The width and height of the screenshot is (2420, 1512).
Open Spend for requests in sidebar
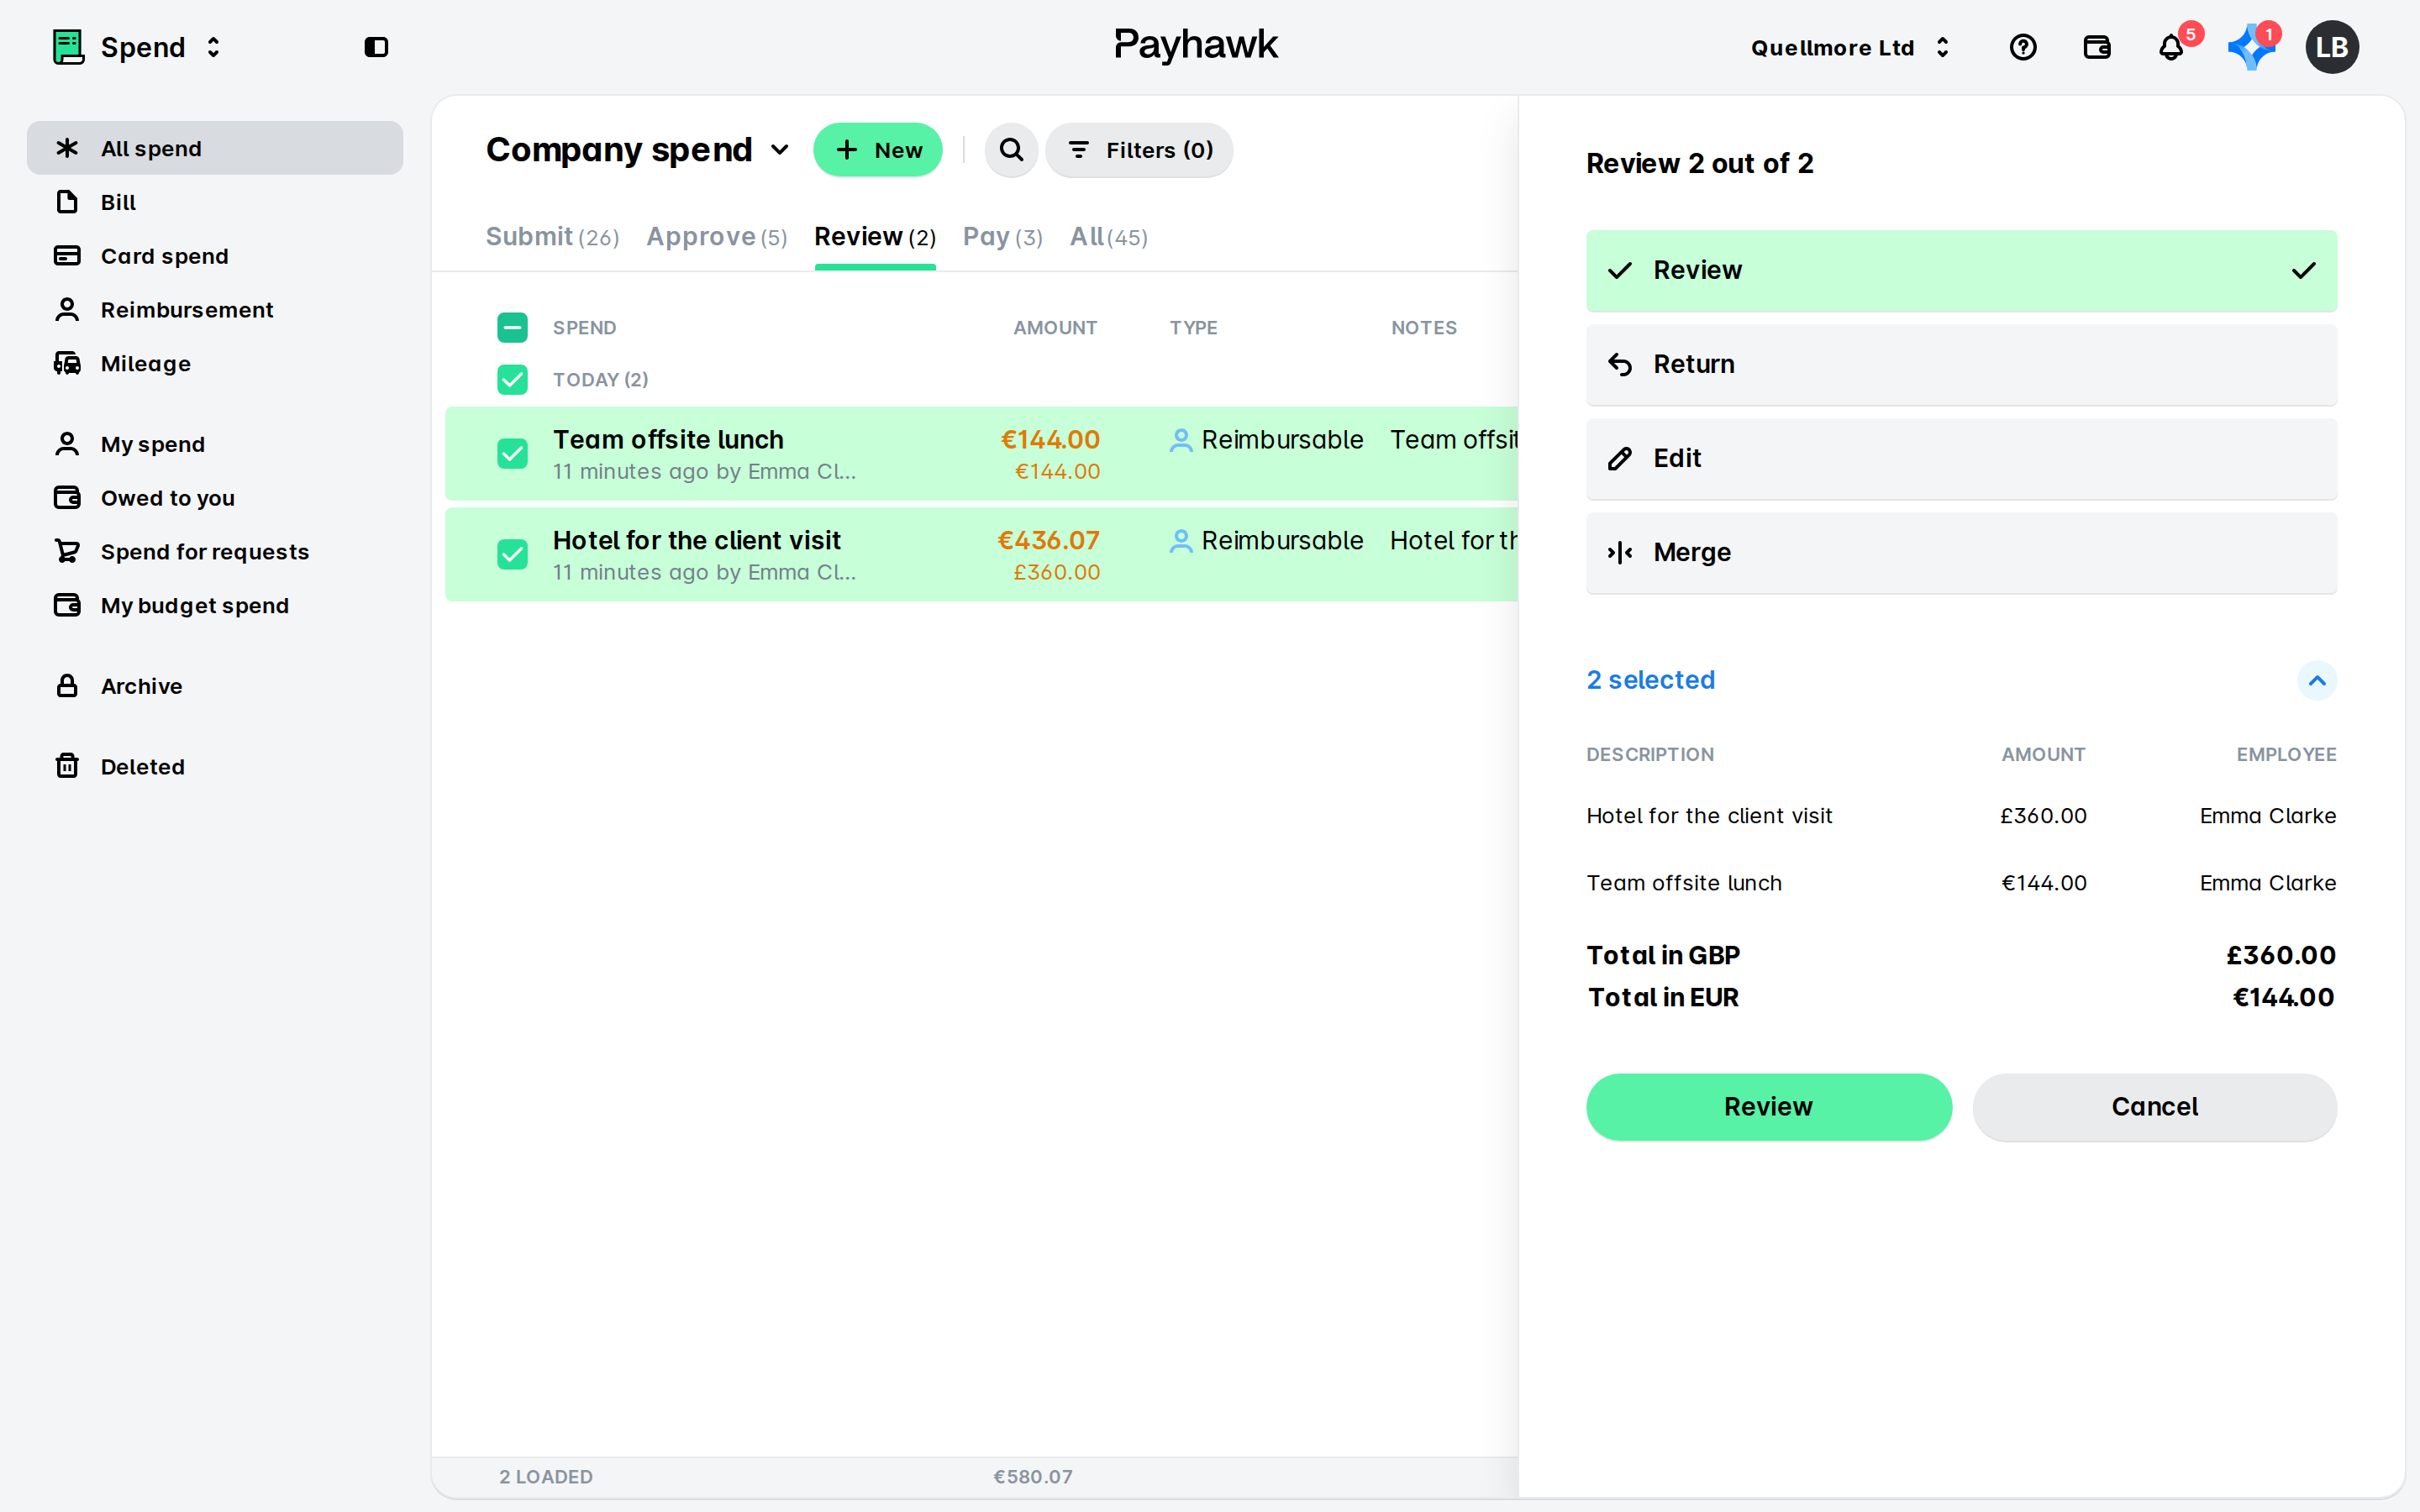[x=215, y=552]
